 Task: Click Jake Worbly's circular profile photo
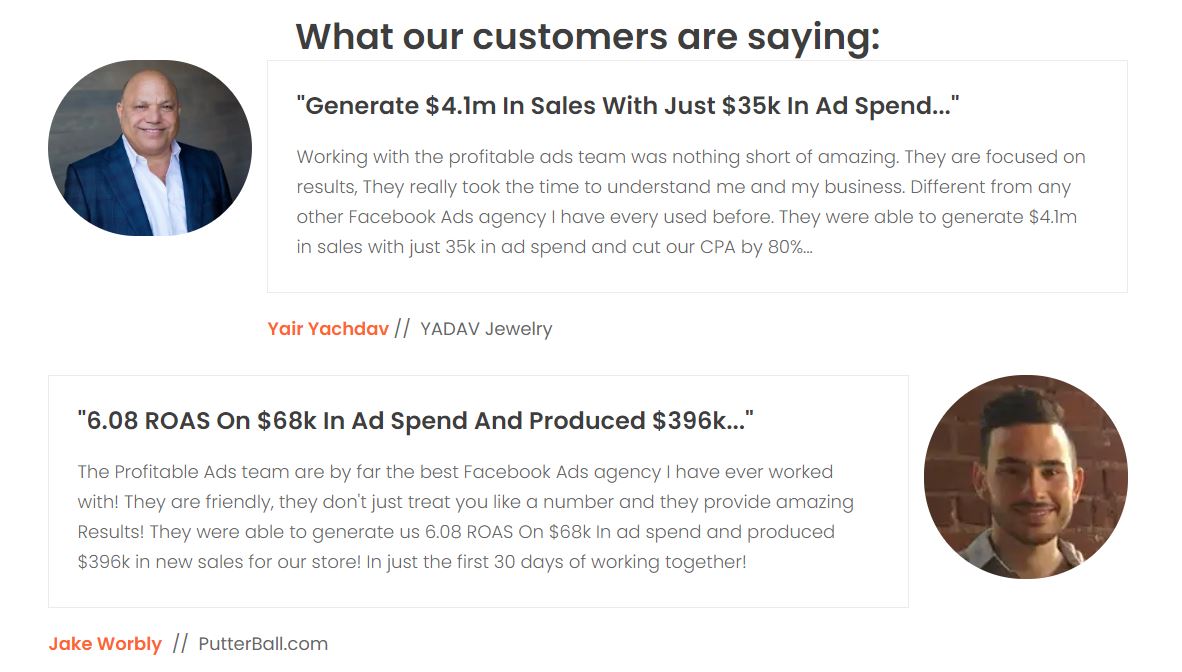pos(1026,477)
